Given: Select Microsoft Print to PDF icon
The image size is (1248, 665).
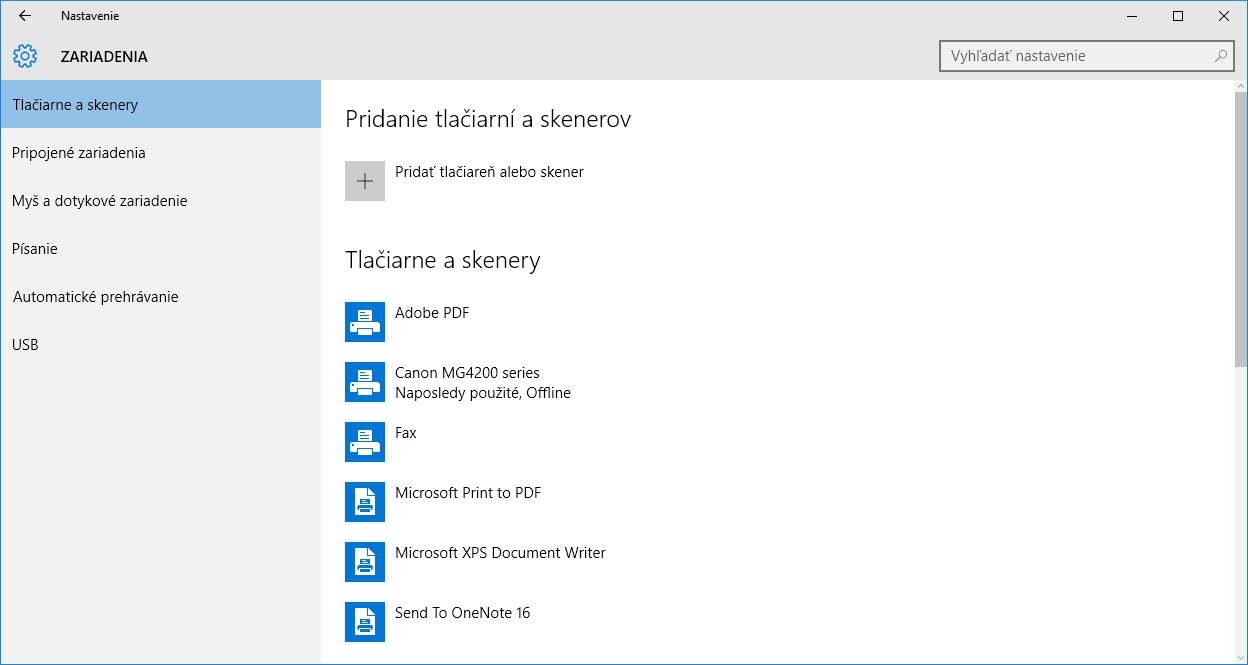Looking at the screenshot, I should point(365,502).
